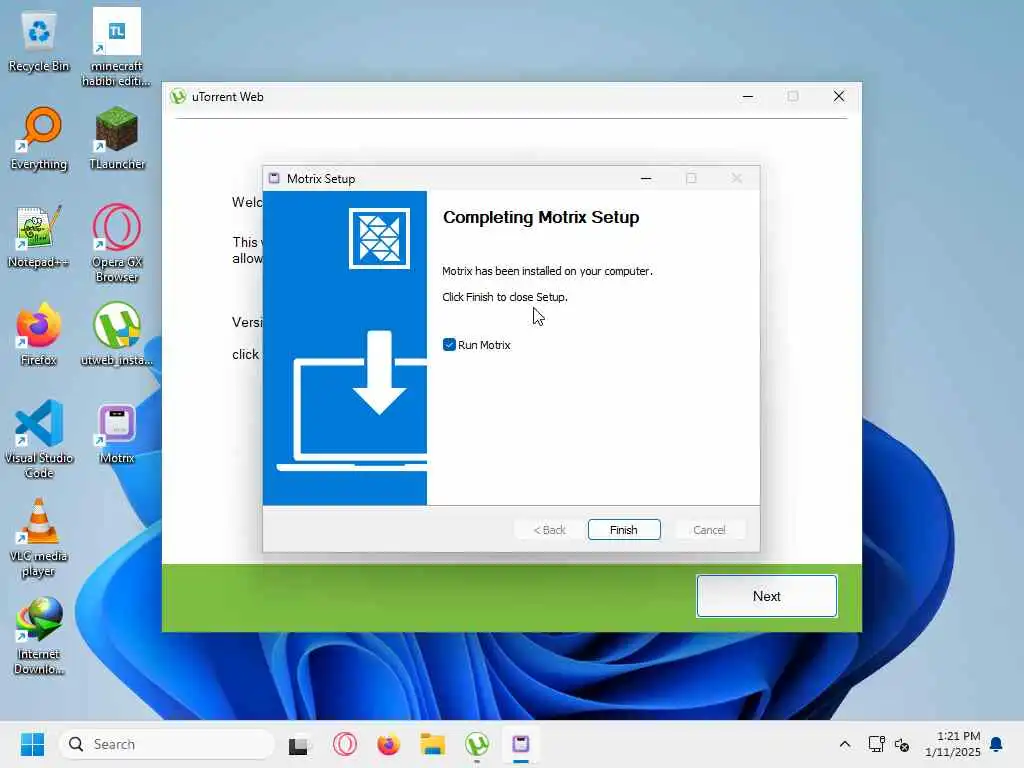The image size is (1024, 768).
Task: Show hidden system tray icons
Action: pyautogui.click(x=844, y=744)
